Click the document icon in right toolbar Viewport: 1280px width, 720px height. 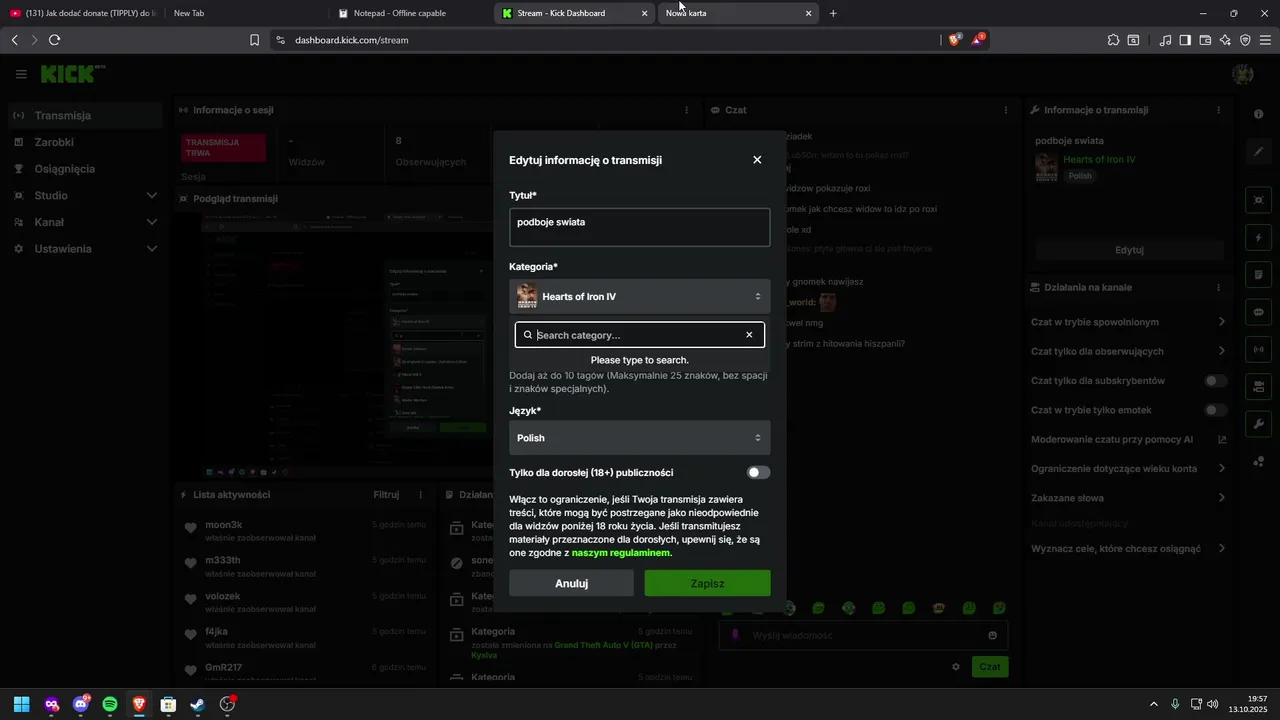1258,275
